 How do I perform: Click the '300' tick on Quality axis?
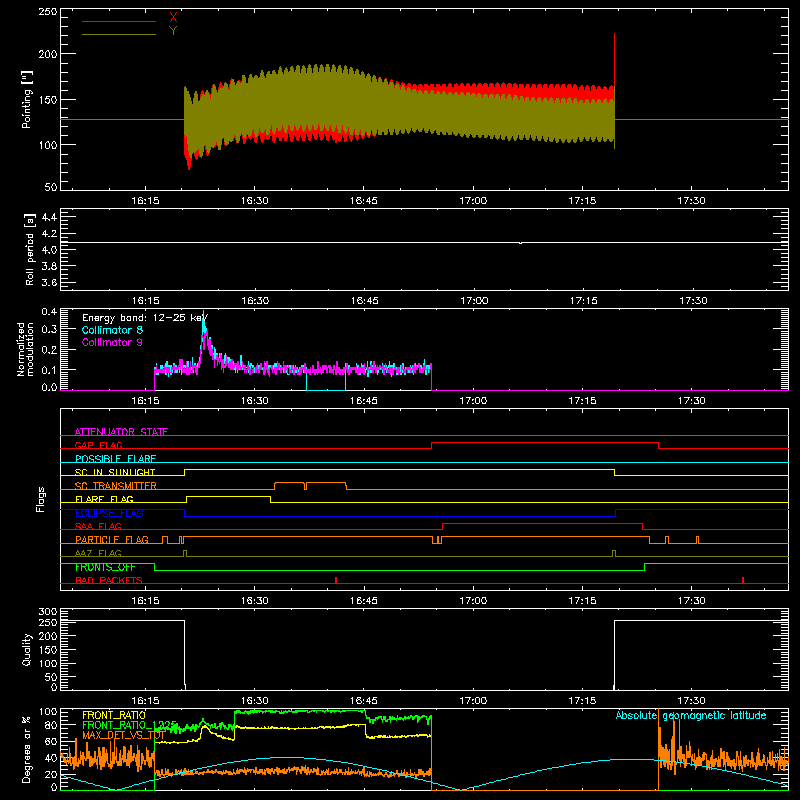tap(48, 612)
